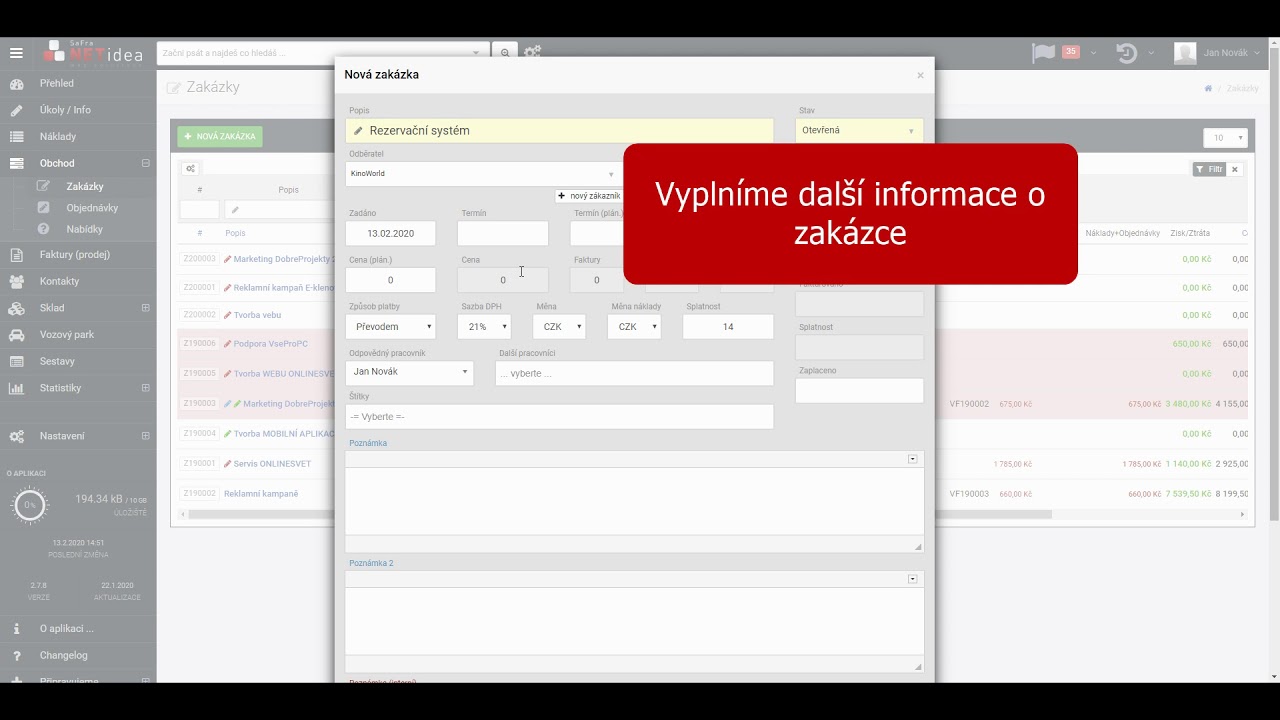The height and width of the screenshot is (720, 1280).
Task: Open the Měna dropdown CZK
Action: pyautogui.click(x=559, y=326)
